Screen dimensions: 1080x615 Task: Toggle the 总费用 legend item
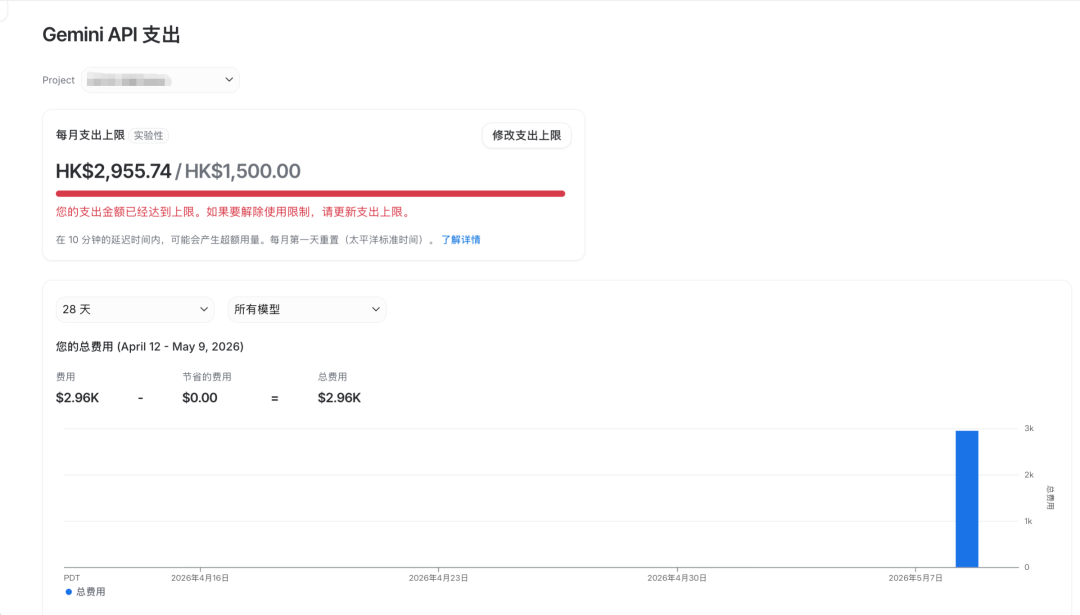85,592
